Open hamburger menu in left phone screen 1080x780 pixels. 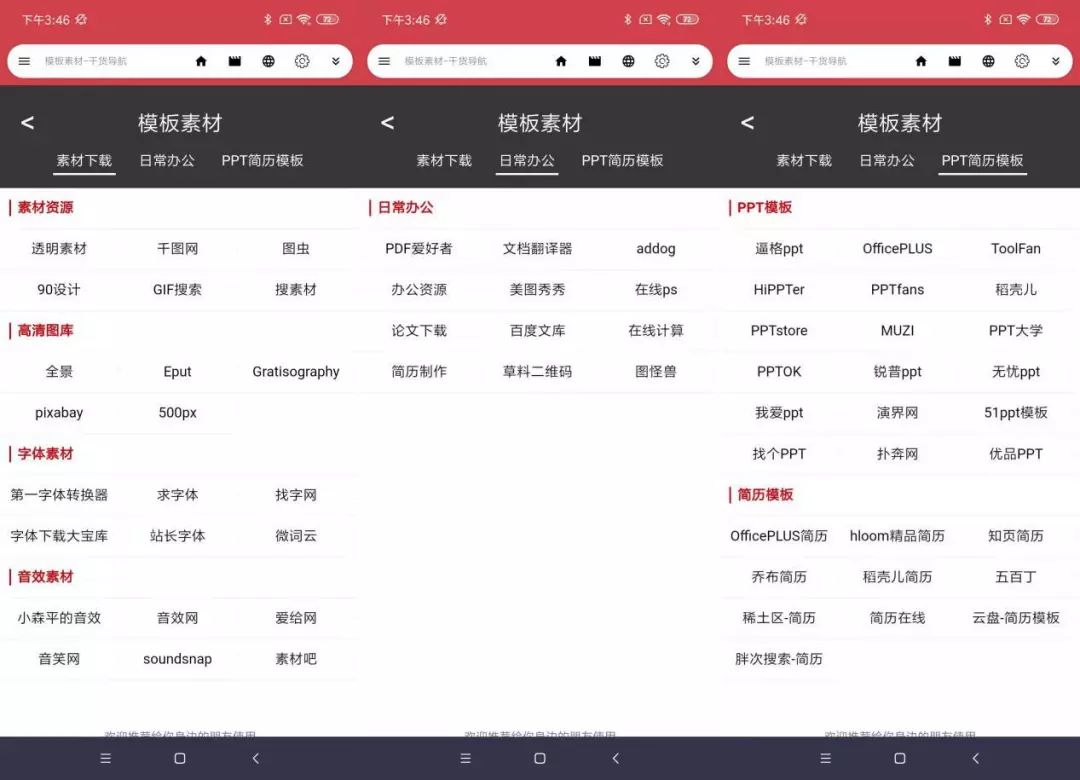coord(24,61)
